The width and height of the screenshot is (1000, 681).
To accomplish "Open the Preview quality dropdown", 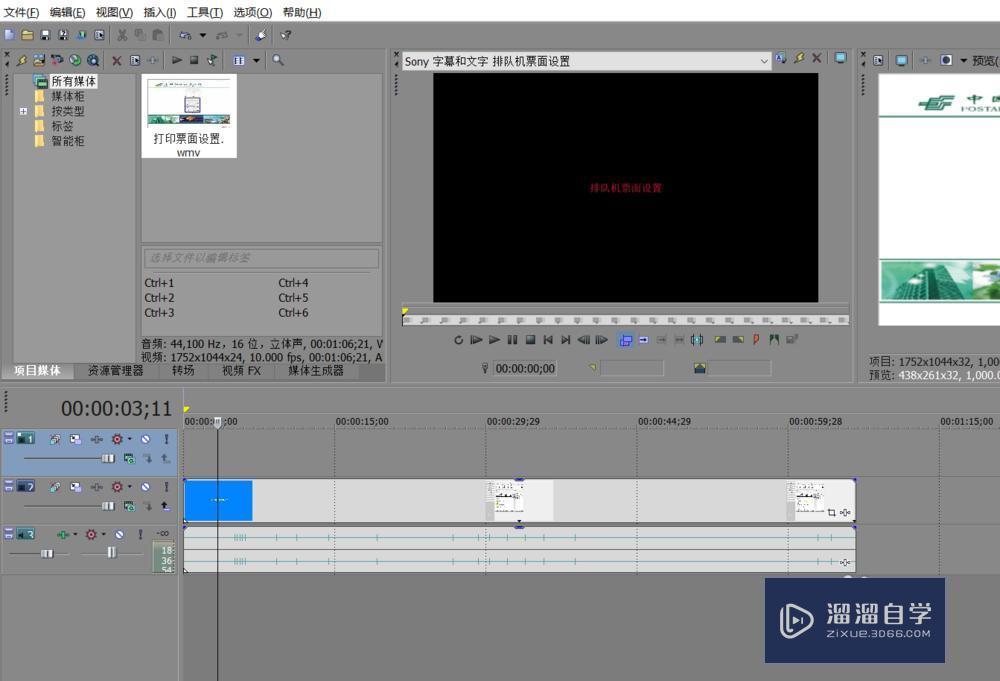I will [x=985, y=61].
